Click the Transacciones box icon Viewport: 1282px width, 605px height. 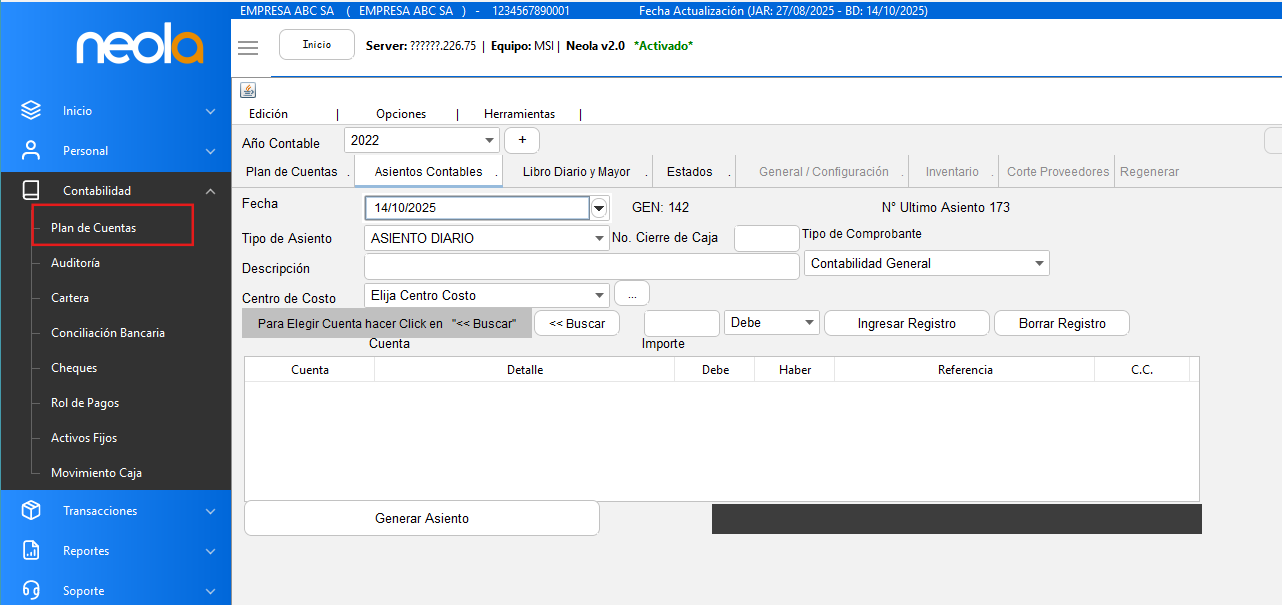(31, 511)
